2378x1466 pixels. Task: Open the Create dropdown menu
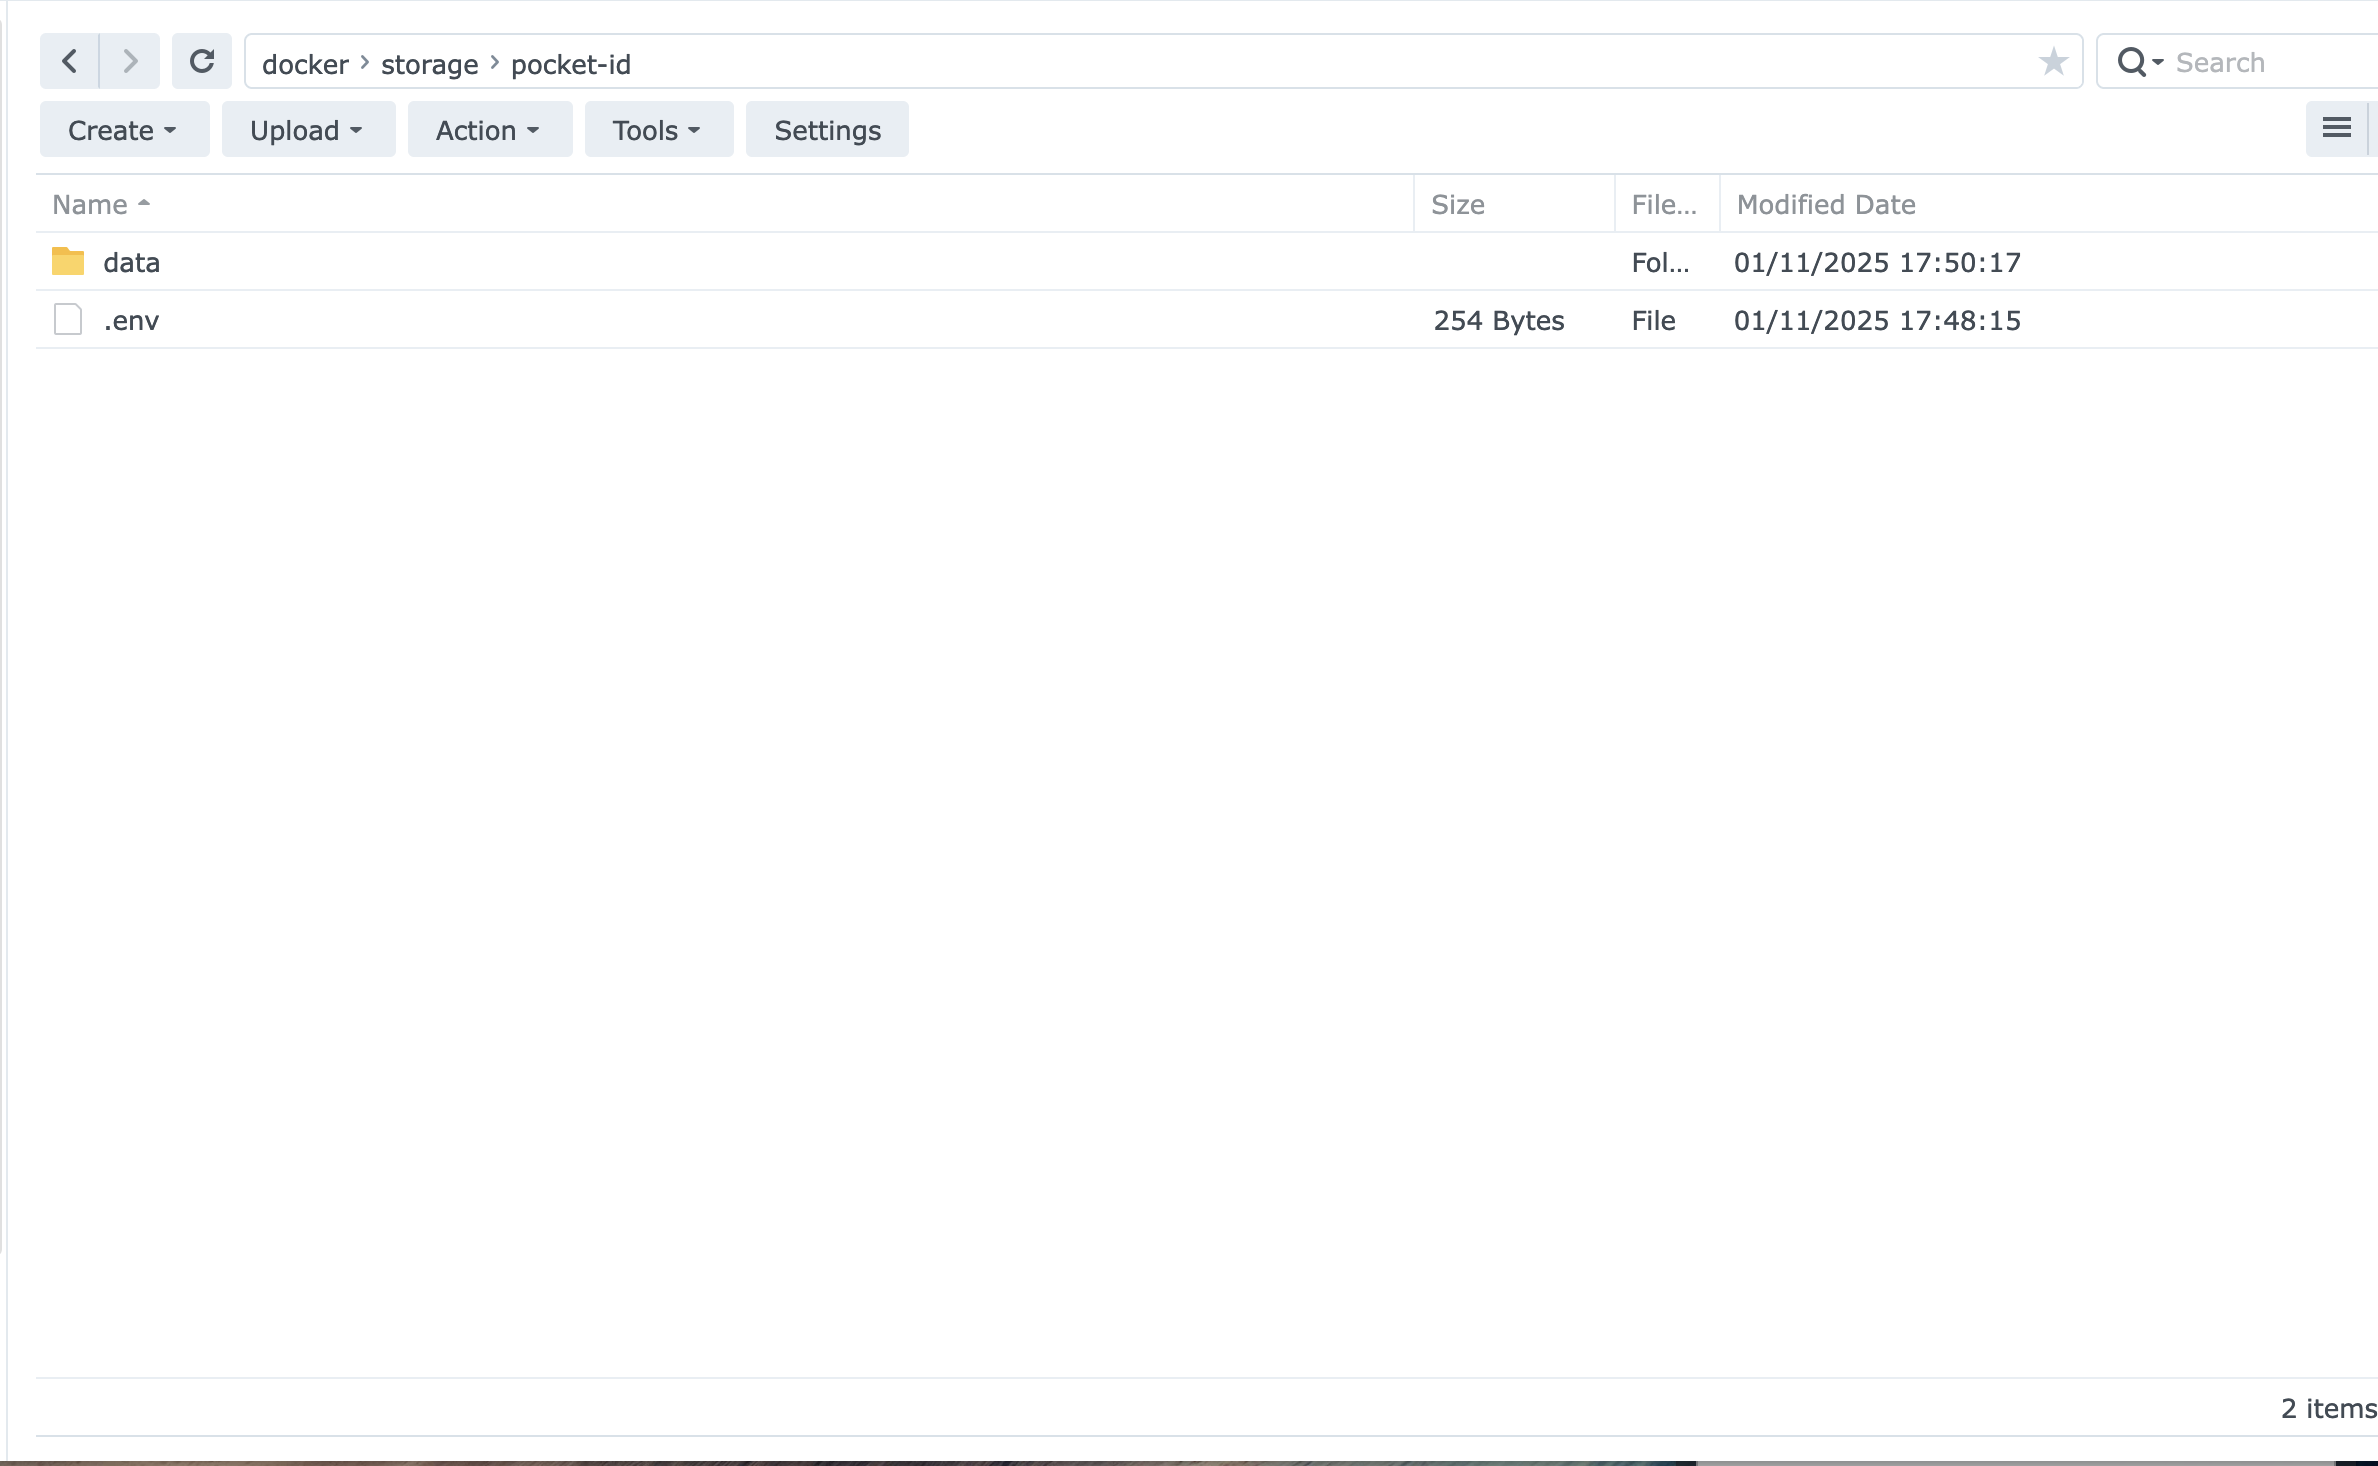[124, 130]
